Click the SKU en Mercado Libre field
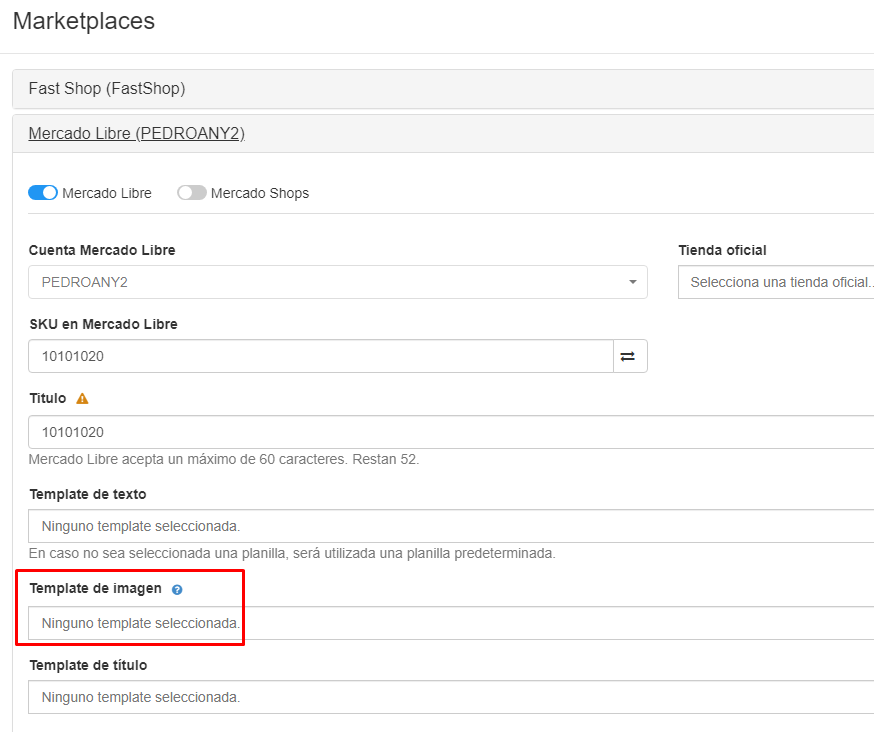Screen dimensions: 874x732 321,356
